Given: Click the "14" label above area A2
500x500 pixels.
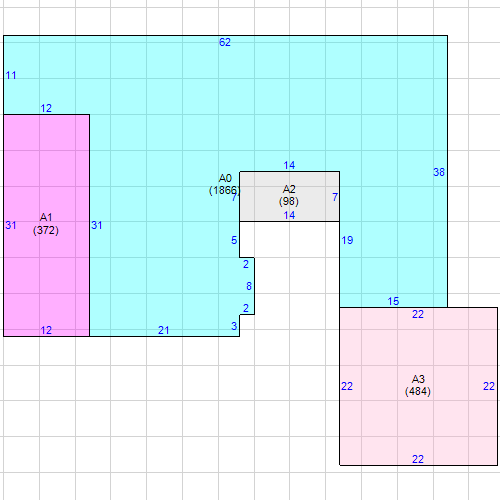Looking at the screenshot, I should click(x=289, y=165).
